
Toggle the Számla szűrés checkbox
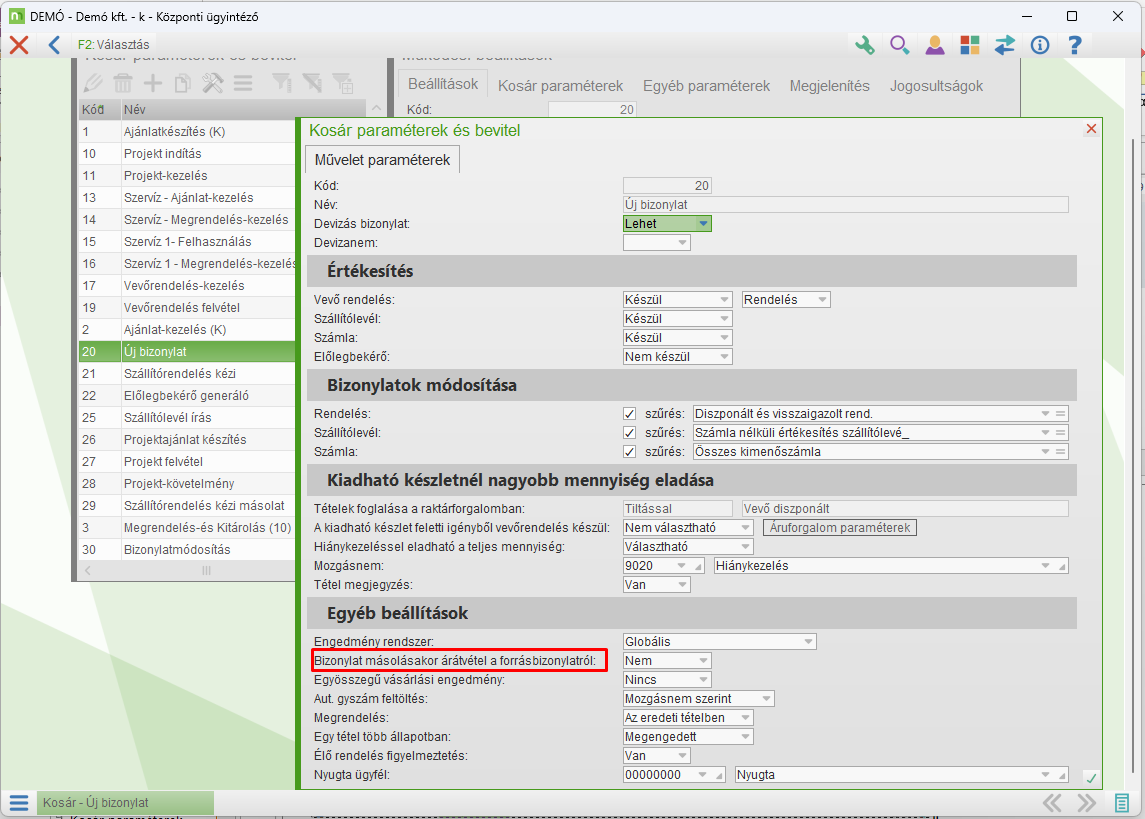629,452
